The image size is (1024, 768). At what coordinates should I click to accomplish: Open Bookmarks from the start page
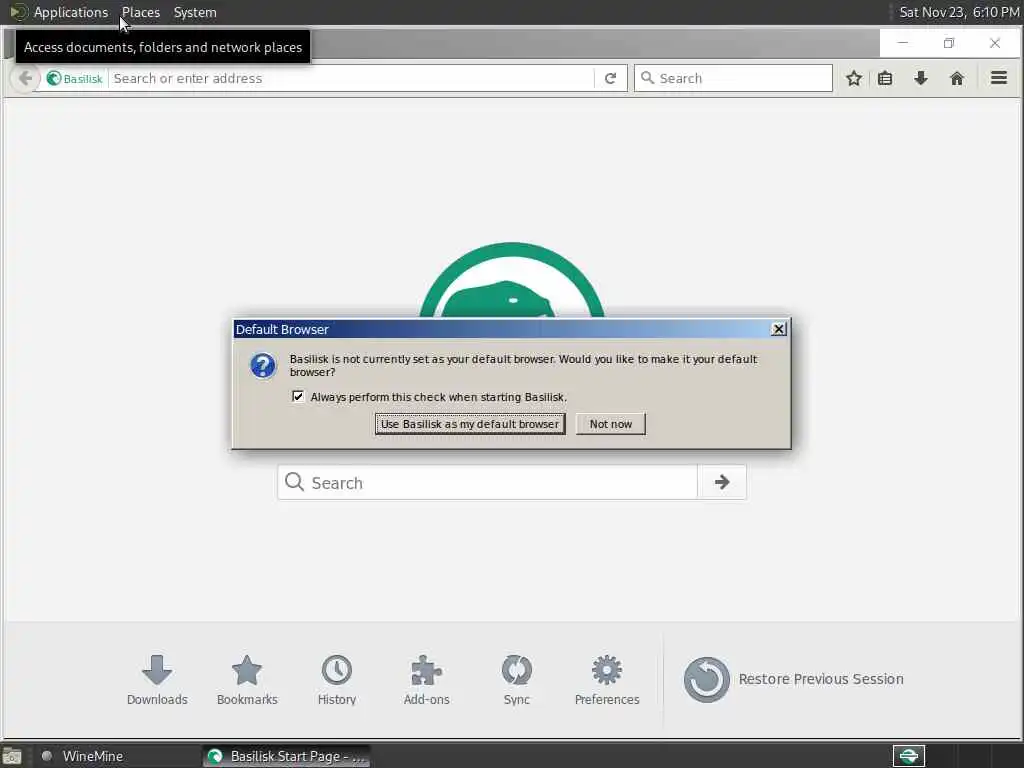[247, 680]
